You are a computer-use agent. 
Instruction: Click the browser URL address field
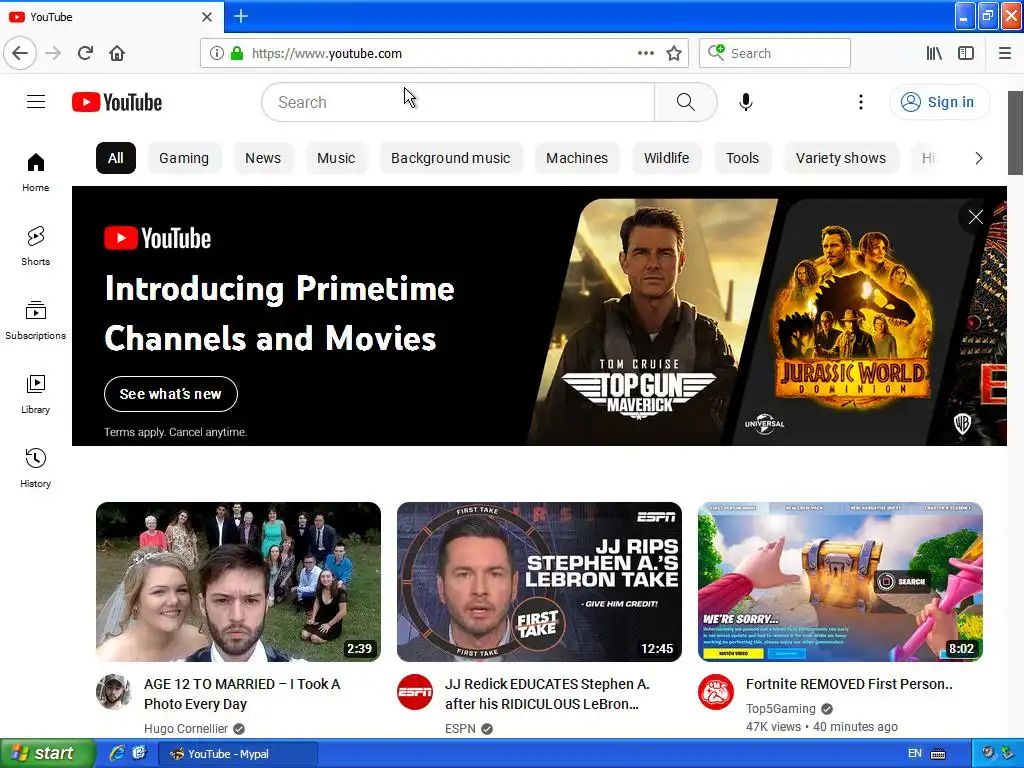444,53
